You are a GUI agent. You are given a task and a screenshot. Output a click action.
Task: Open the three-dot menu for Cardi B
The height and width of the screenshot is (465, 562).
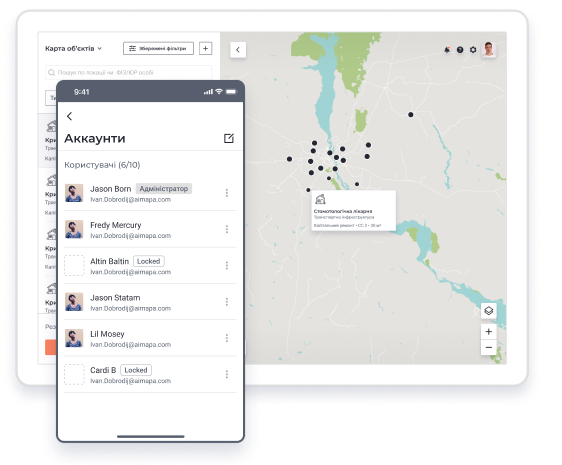[x=227, y=374]
